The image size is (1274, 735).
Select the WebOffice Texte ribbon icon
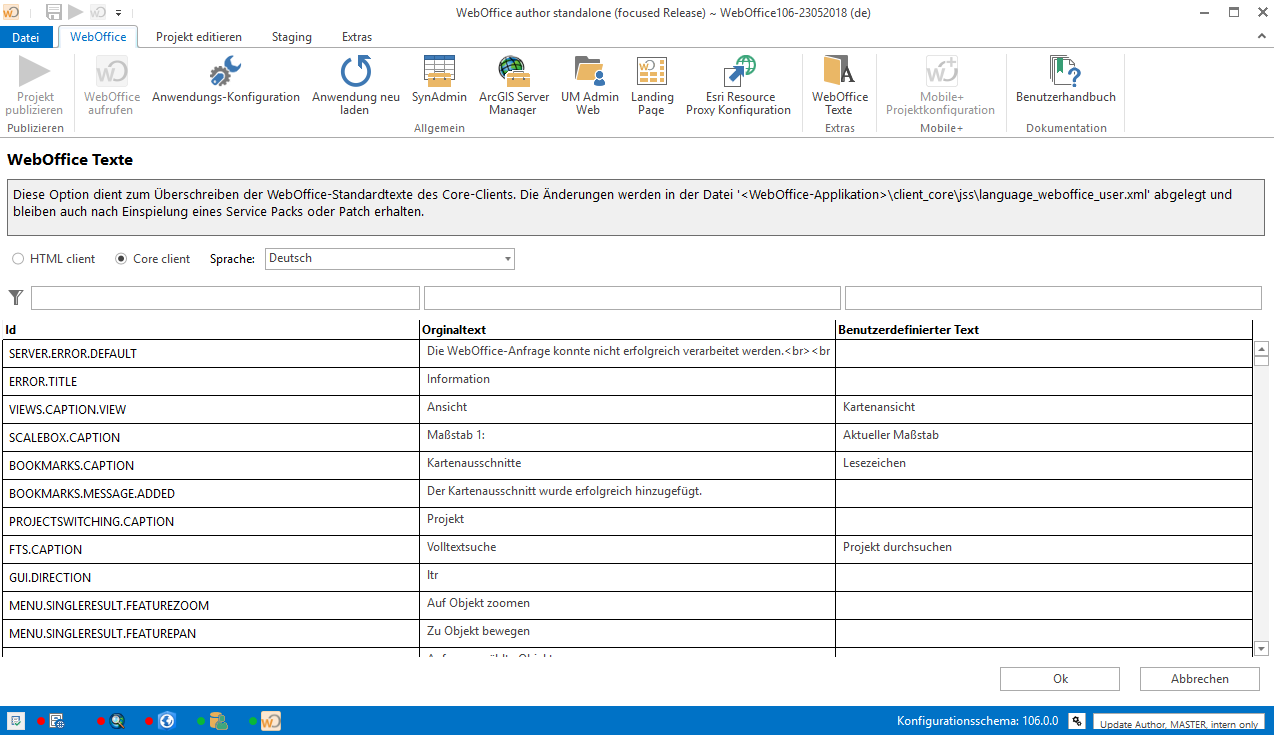click(839, 85)
